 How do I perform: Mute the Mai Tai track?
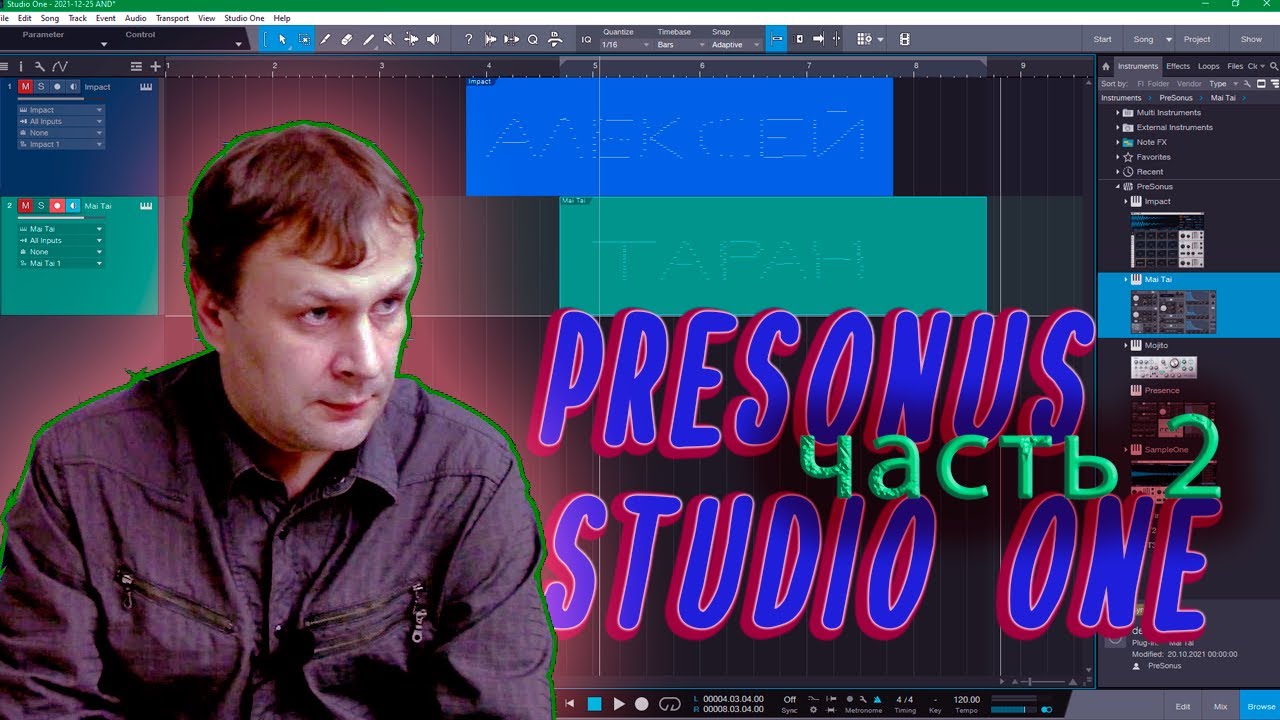25,206
